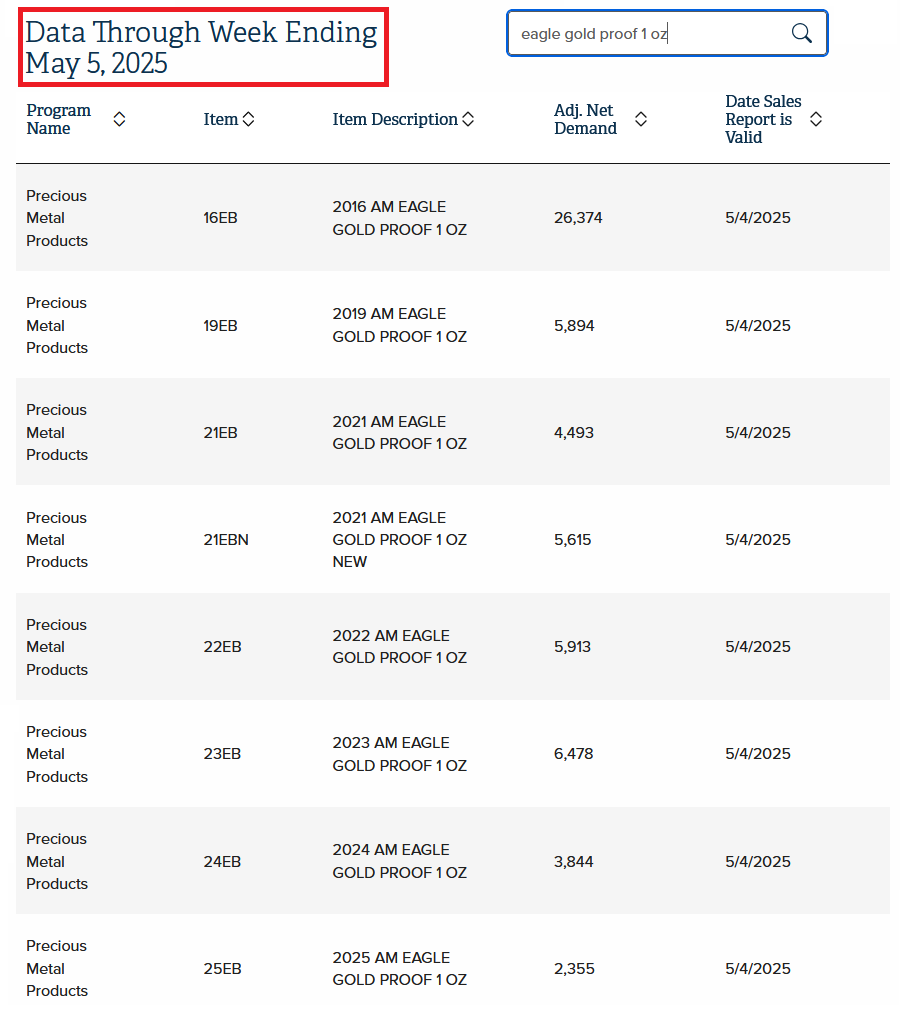Click the magnifying glass search icon
This screenshot has width=900, height=1012.
click(x=801, y=33)
